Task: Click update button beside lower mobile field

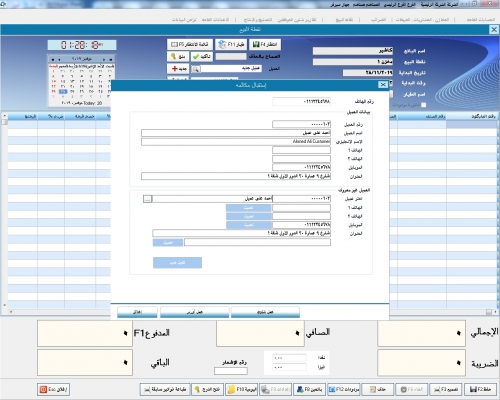Action: click(248, 225)
